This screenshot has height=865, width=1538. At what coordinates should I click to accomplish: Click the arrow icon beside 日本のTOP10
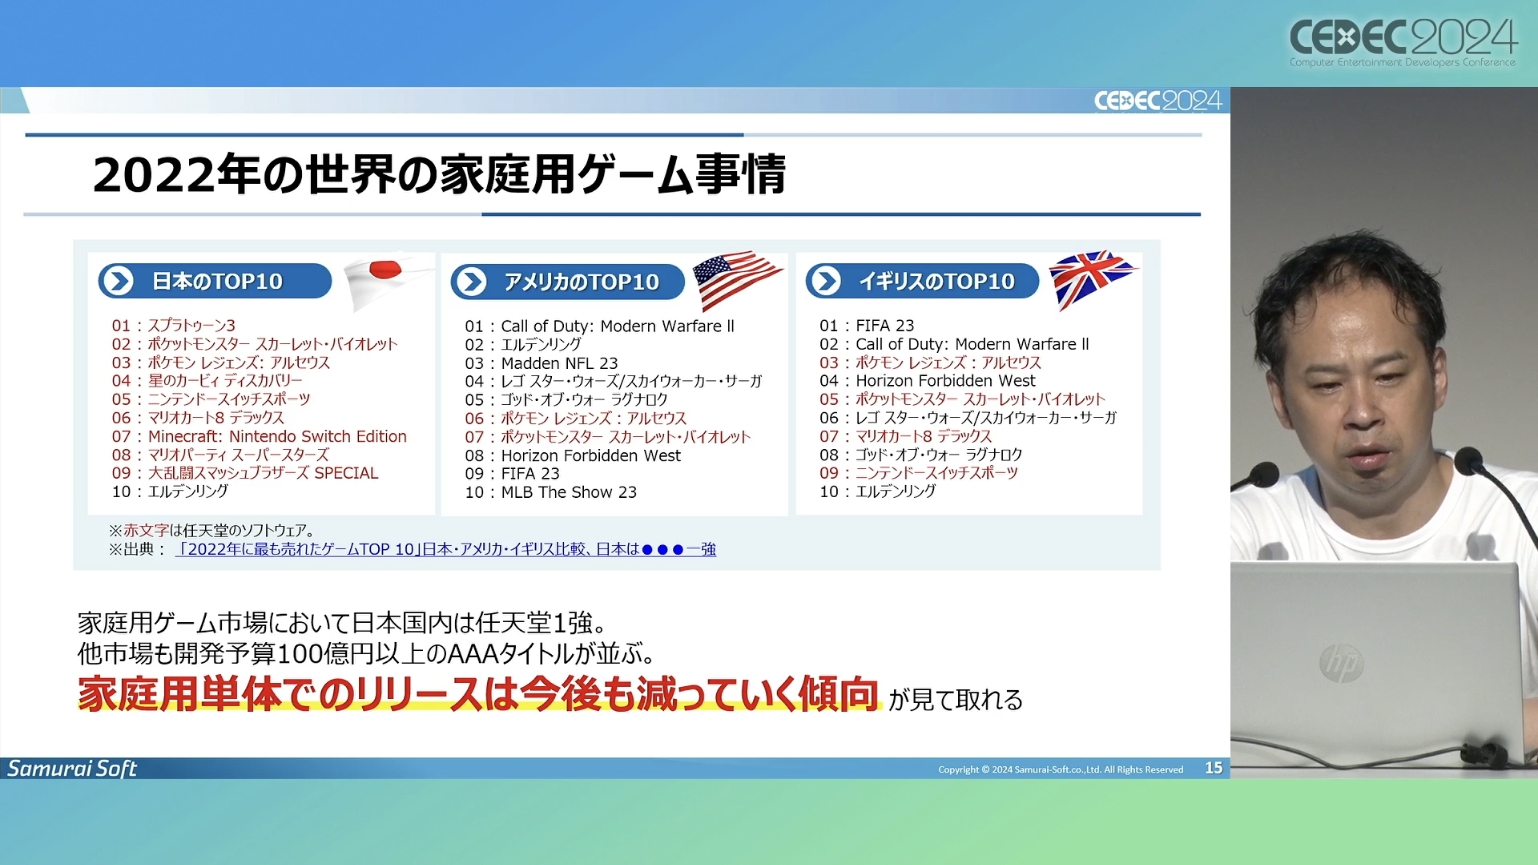118,281
